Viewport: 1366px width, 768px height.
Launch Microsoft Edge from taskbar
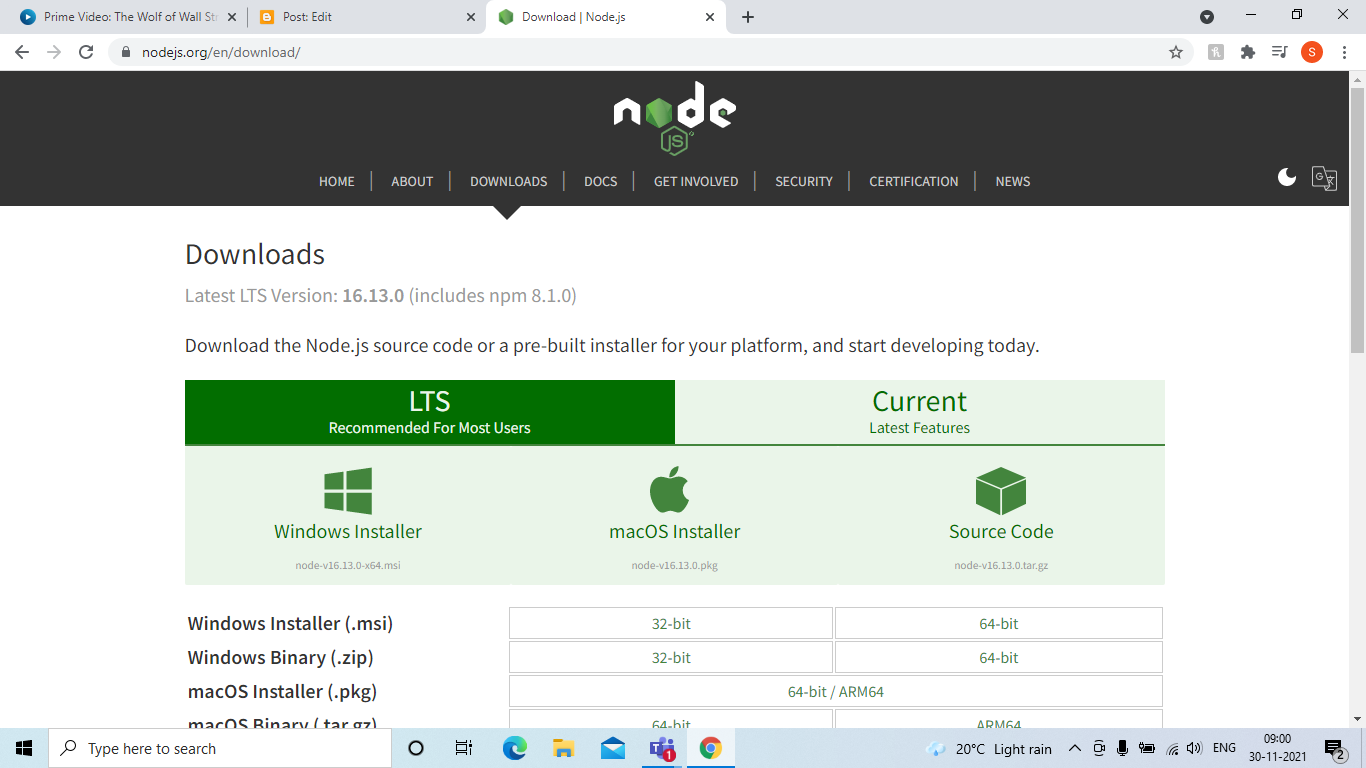[514, 748]
